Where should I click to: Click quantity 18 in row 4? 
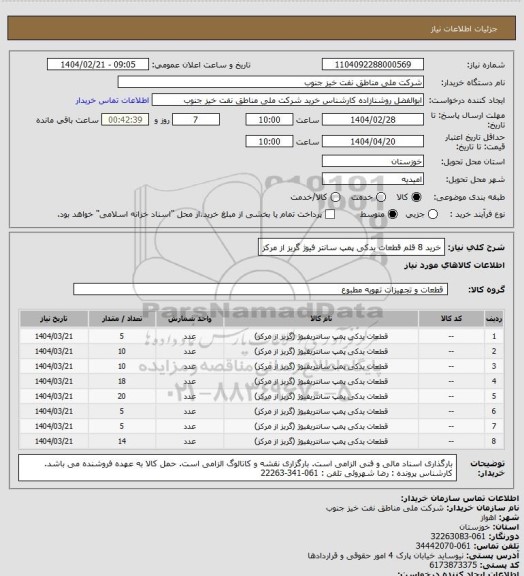click(x=122, y=382)
